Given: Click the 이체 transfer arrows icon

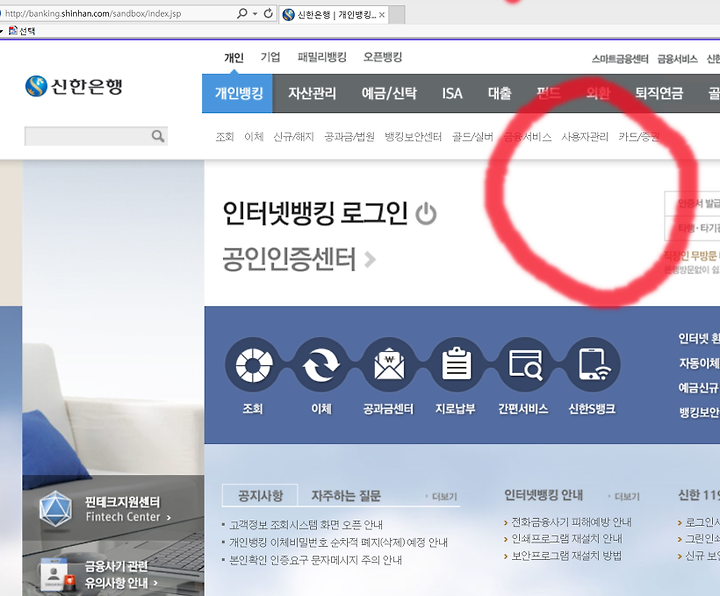Looking at the screenshot, I should click(321, 365).
